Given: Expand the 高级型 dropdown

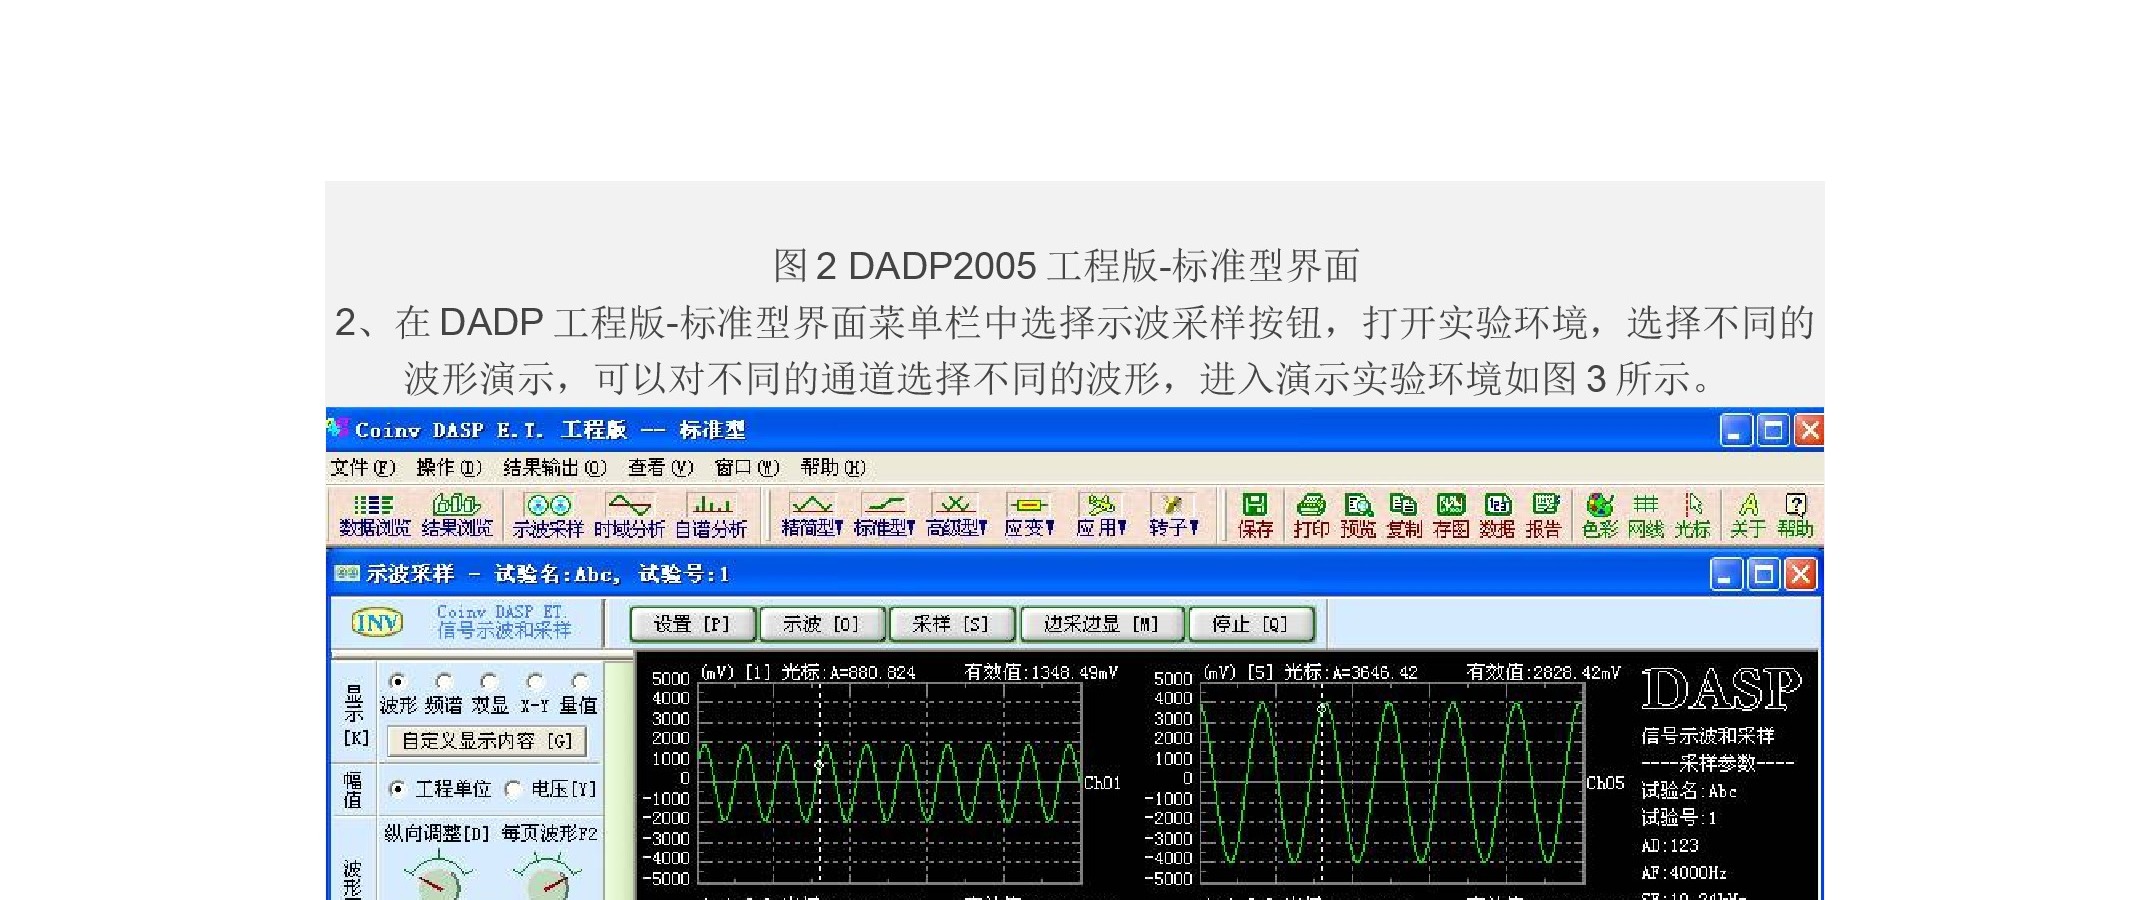Looking at the screenshot, I should pos(956,516).
